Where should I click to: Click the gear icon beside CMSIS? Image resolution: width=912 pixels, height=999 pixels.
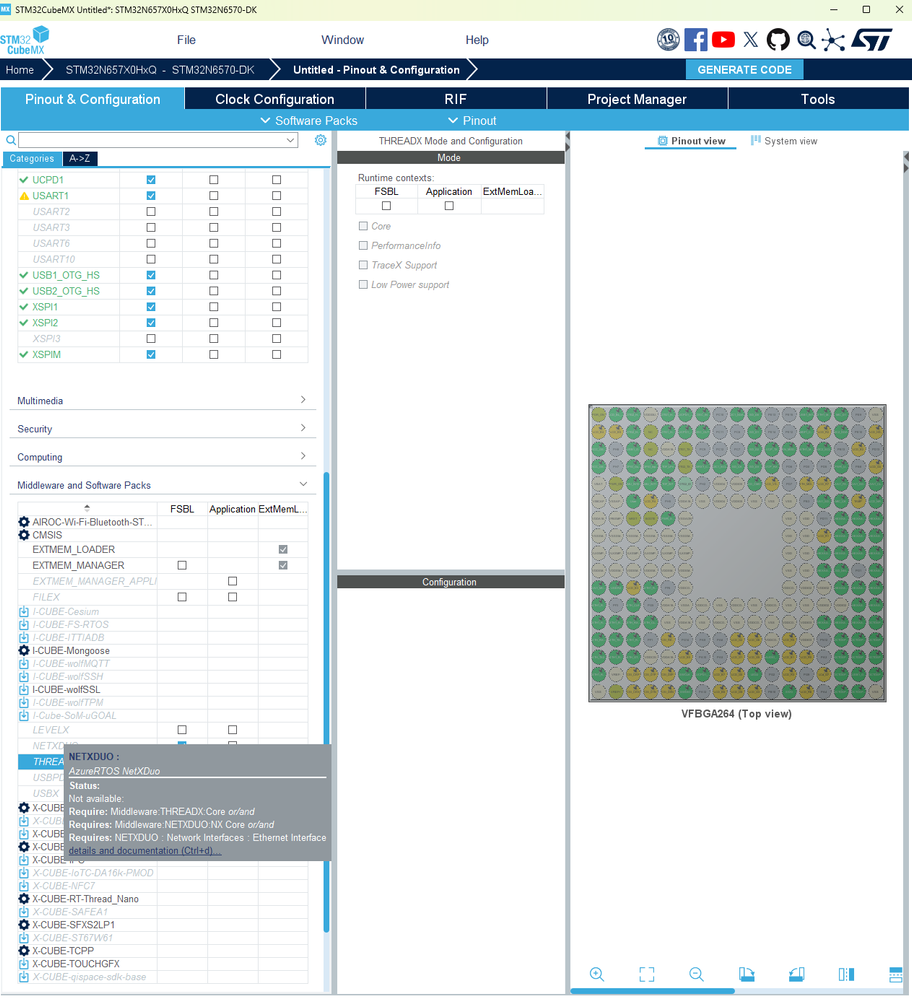pyautogui.click(x=24, y=535)
